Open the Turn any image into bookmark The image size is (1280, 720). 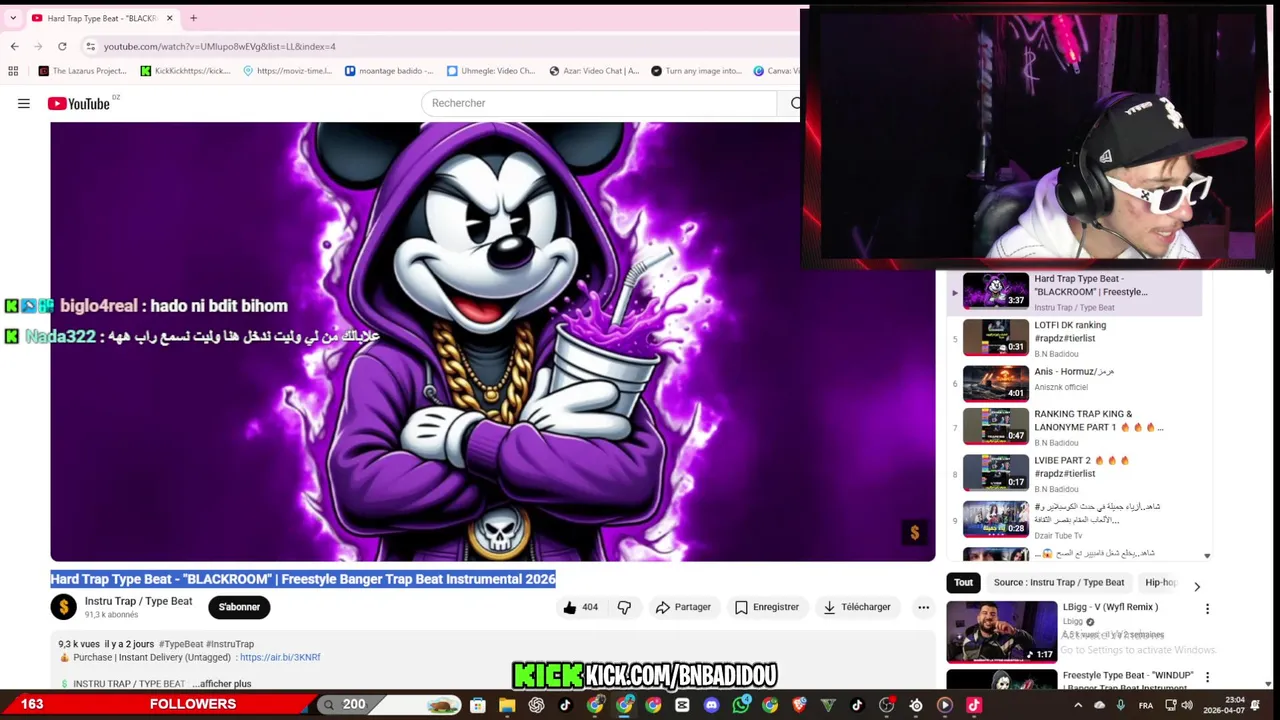(696, 71)
